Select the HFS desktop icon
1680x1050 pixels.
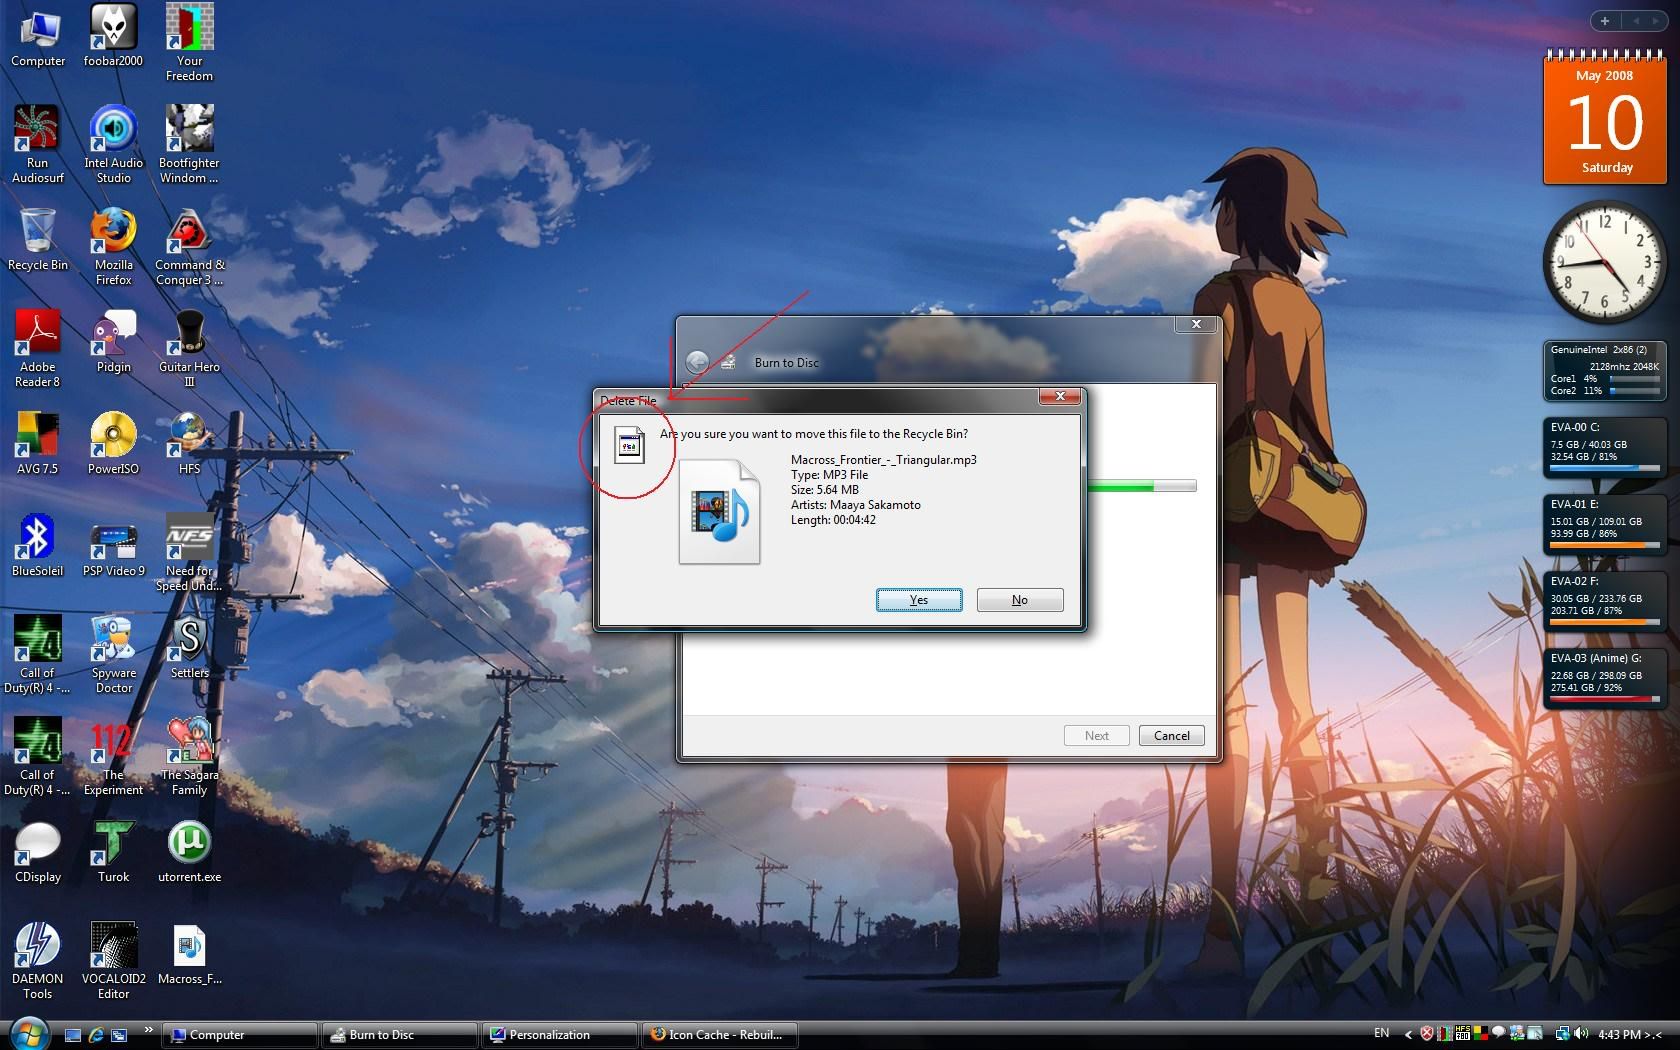pyautogui.click(x=189, y=443)
